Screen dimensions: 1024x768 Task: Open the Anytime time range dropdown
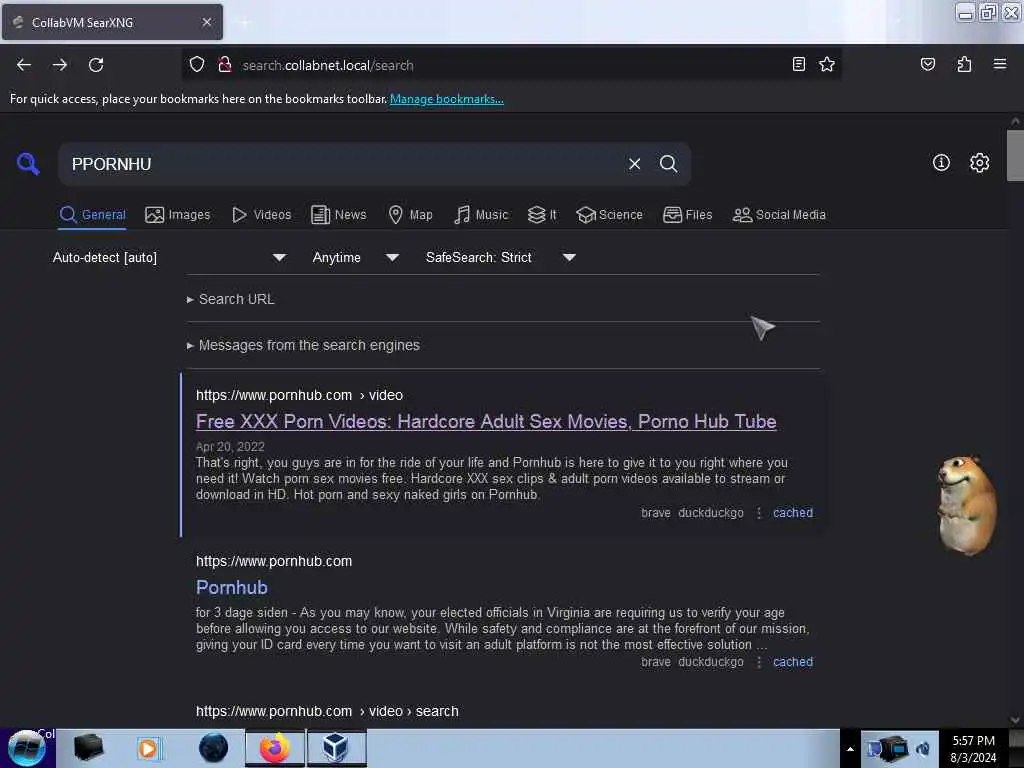click(355, 257)
